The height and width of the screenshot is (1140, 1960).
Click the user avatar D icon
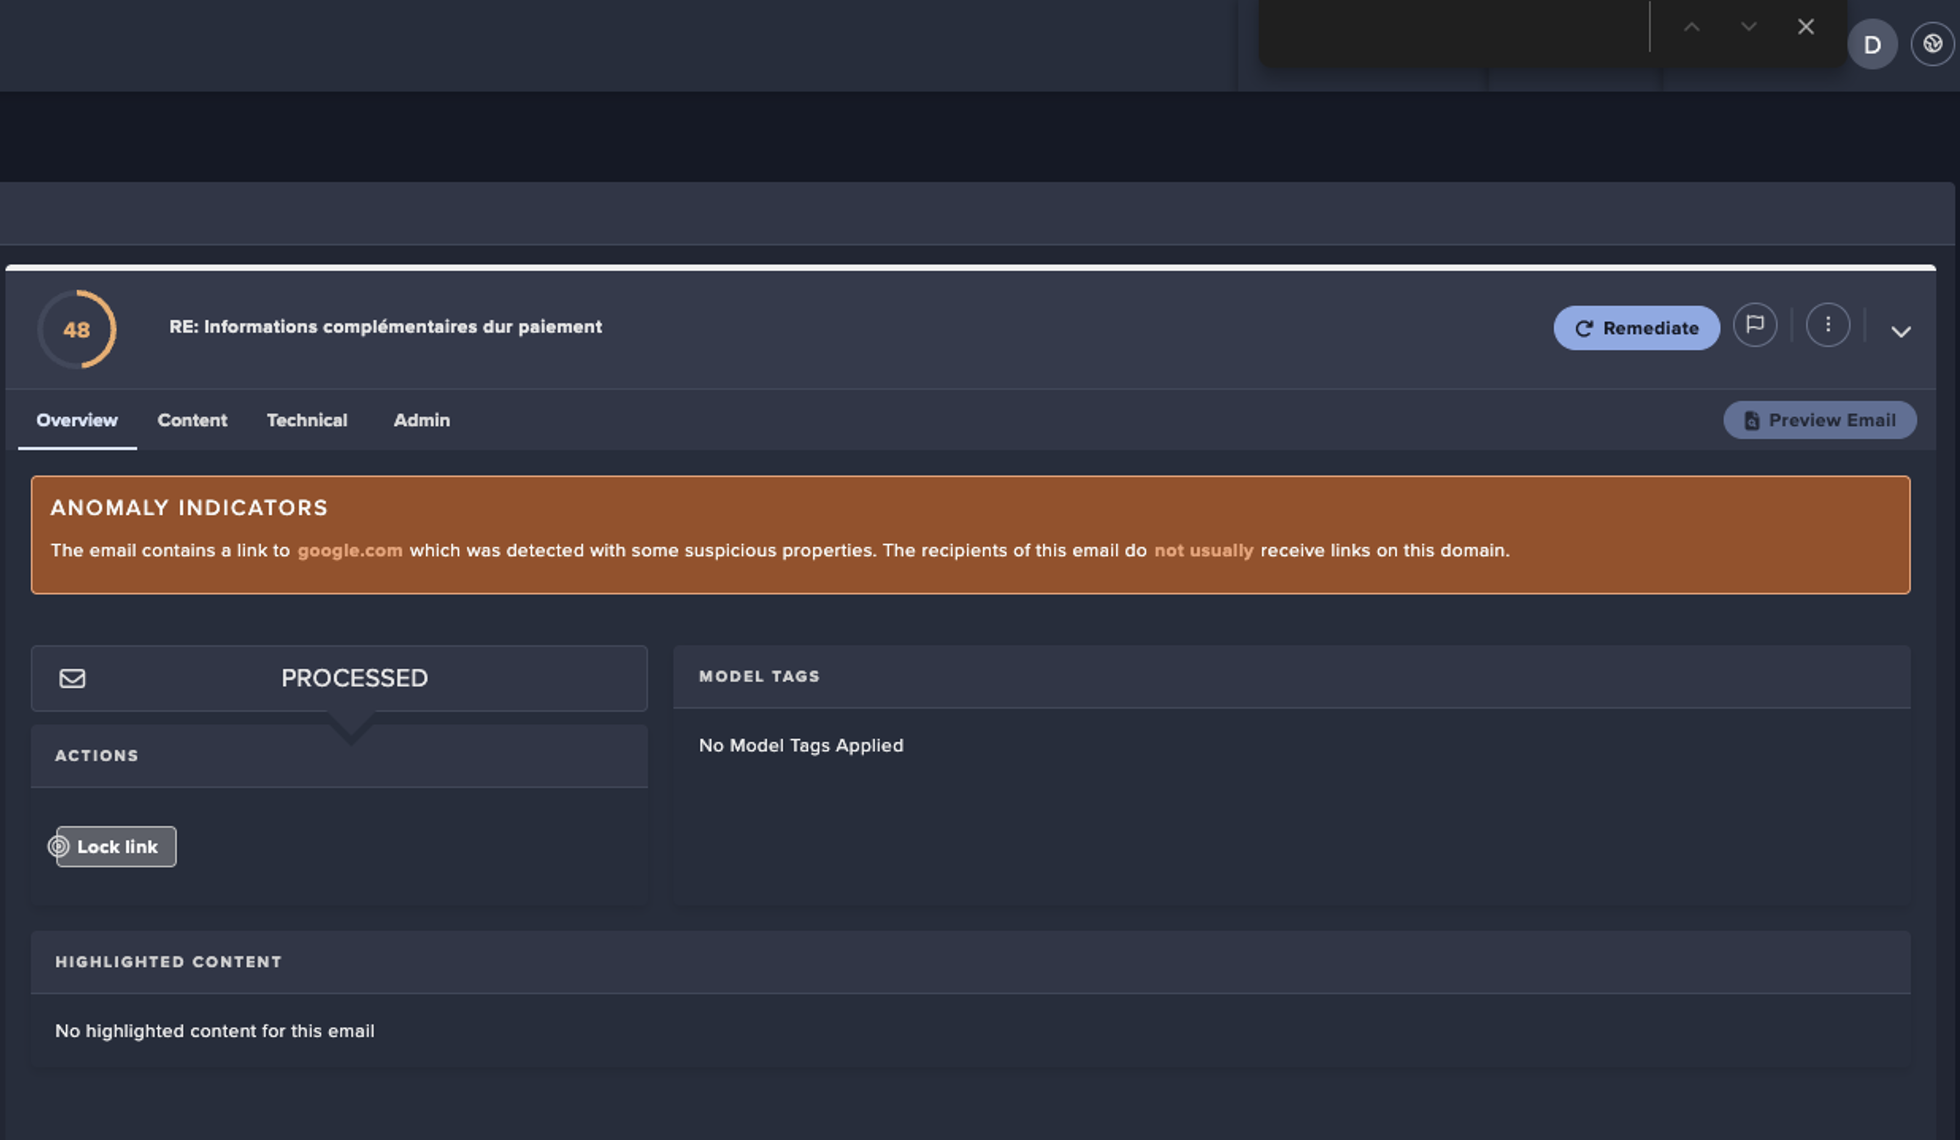(x=1872, y=45)
